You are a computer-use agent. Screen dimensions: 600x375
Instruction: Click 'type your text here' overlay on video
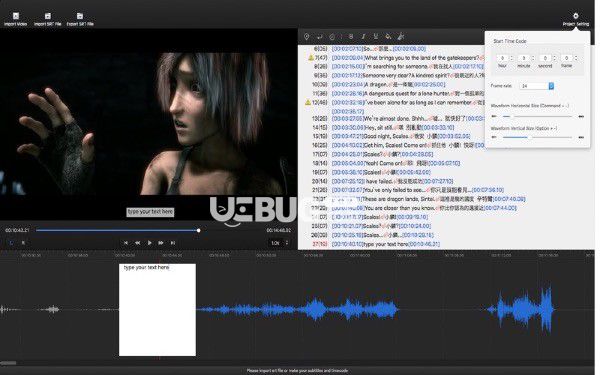click(150, 212)
